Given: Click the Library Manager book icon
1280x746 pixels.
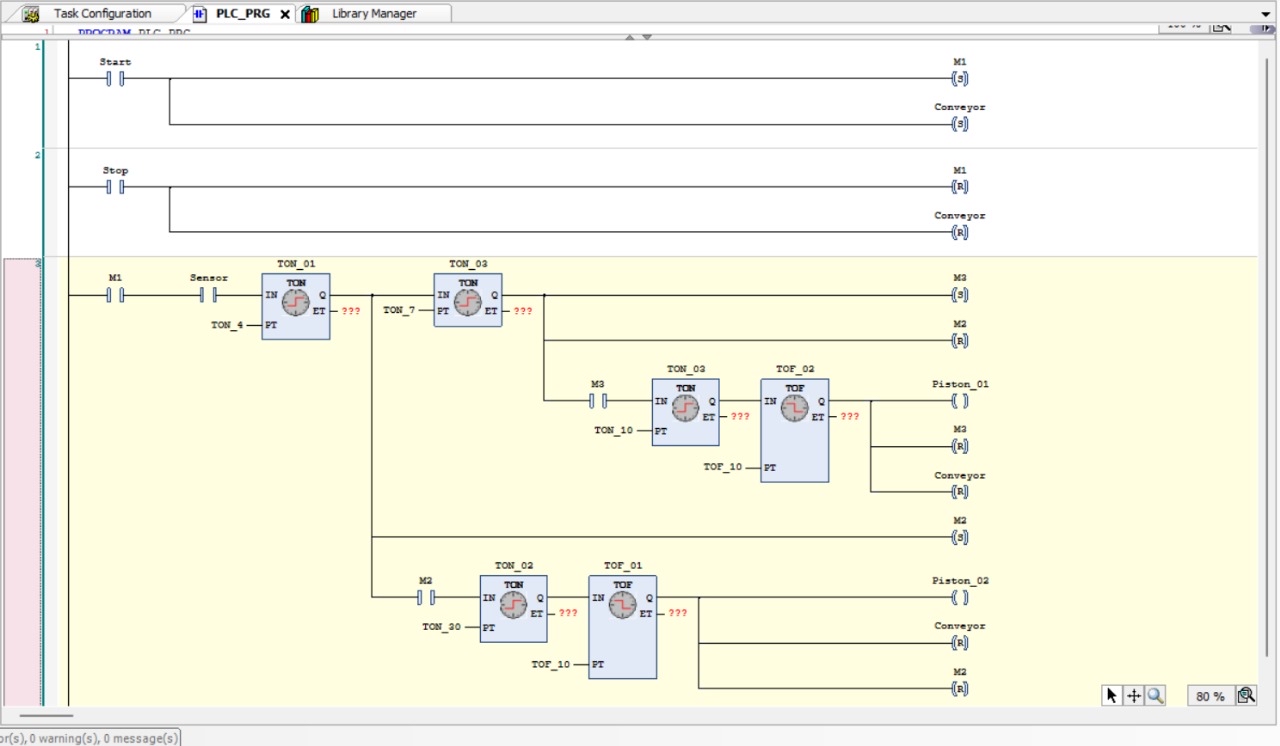Looking at the screenshot, I should pyautogui.click(x=308, y=13).
